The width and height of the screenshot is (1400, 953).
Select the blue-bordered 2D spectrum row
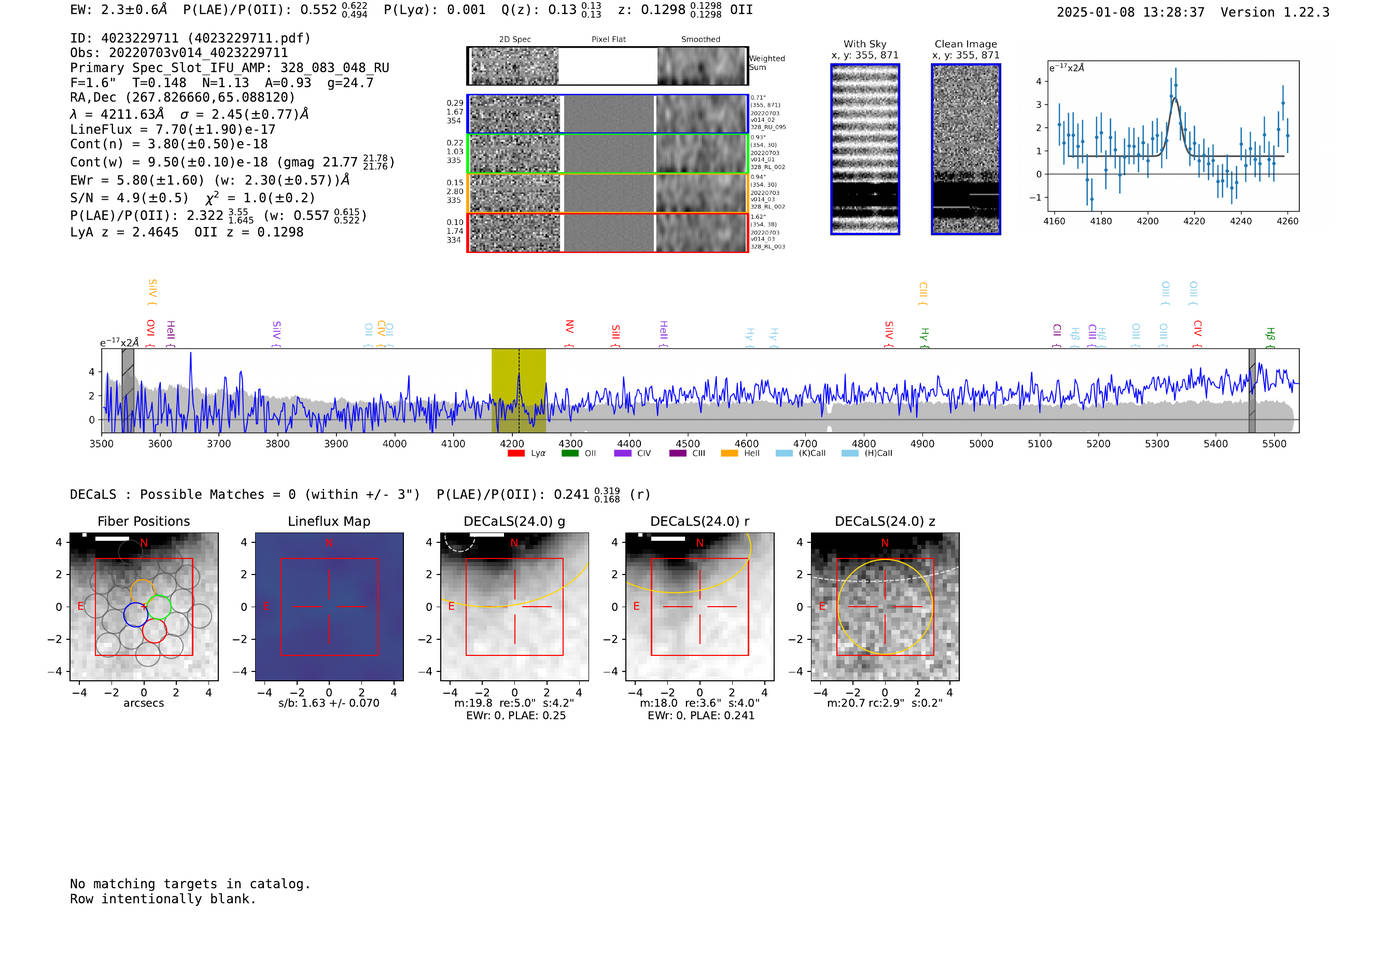[607, 114]
